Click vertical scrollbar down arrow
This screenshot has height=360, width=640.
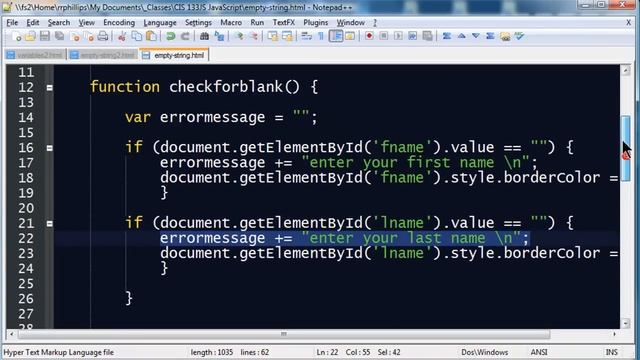tap(626, 323)
